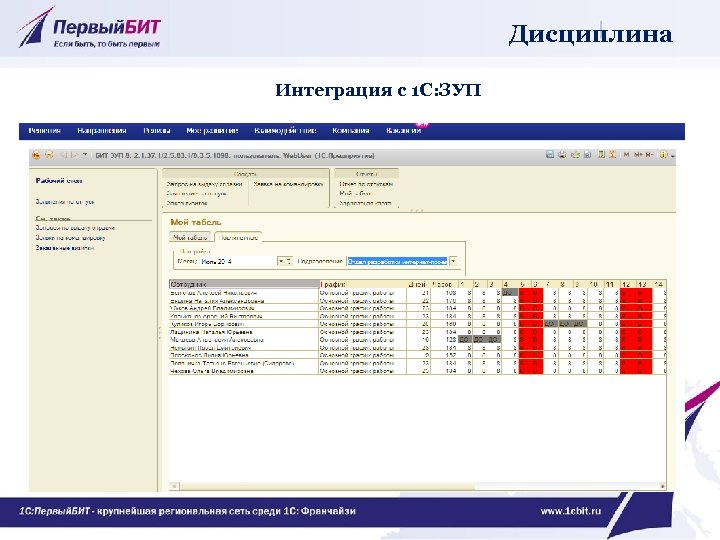
Task: Select Рабочий стол in left panel
Action: coord(59,181)
